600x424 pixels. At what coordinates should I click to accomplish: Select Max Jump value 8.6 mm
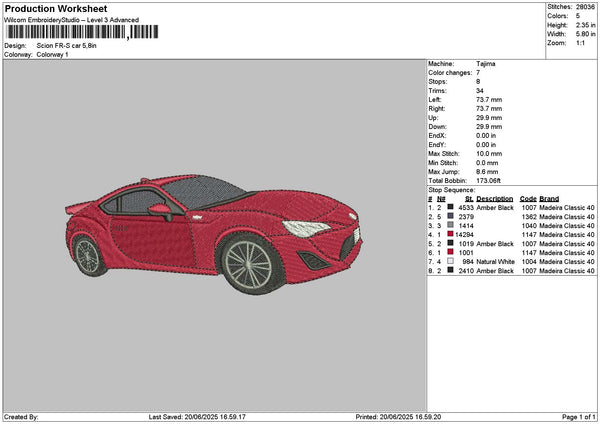[x=487, y=172]
